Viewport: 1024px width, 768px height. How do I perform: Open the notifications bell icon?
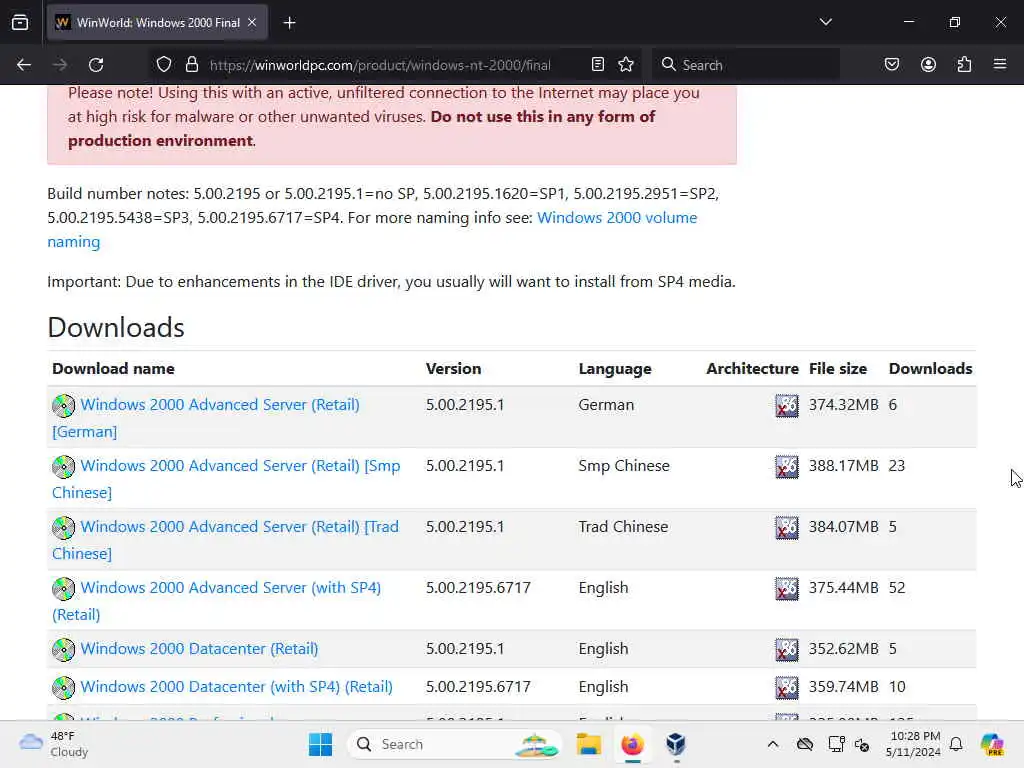[956, 744]
